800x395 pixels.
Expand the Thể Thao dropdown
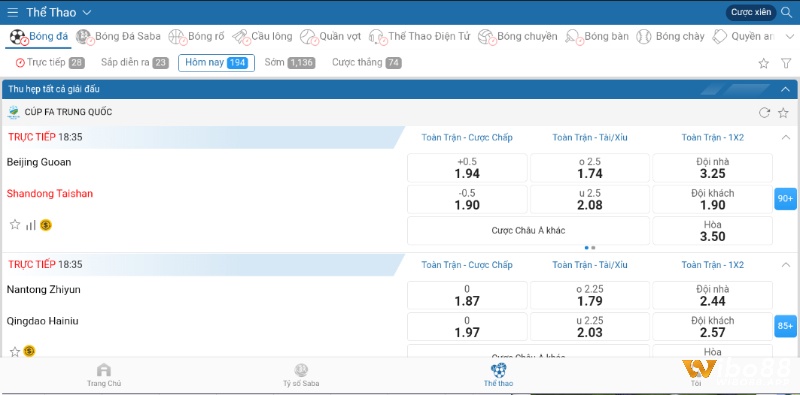(87, 12)
